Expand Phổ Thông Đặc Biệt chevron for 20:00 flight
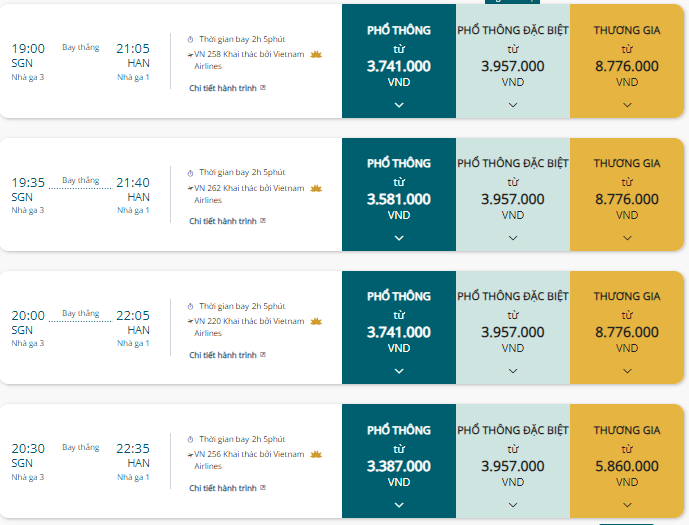This screenshot has width=689, height=525. pos(513,371)
